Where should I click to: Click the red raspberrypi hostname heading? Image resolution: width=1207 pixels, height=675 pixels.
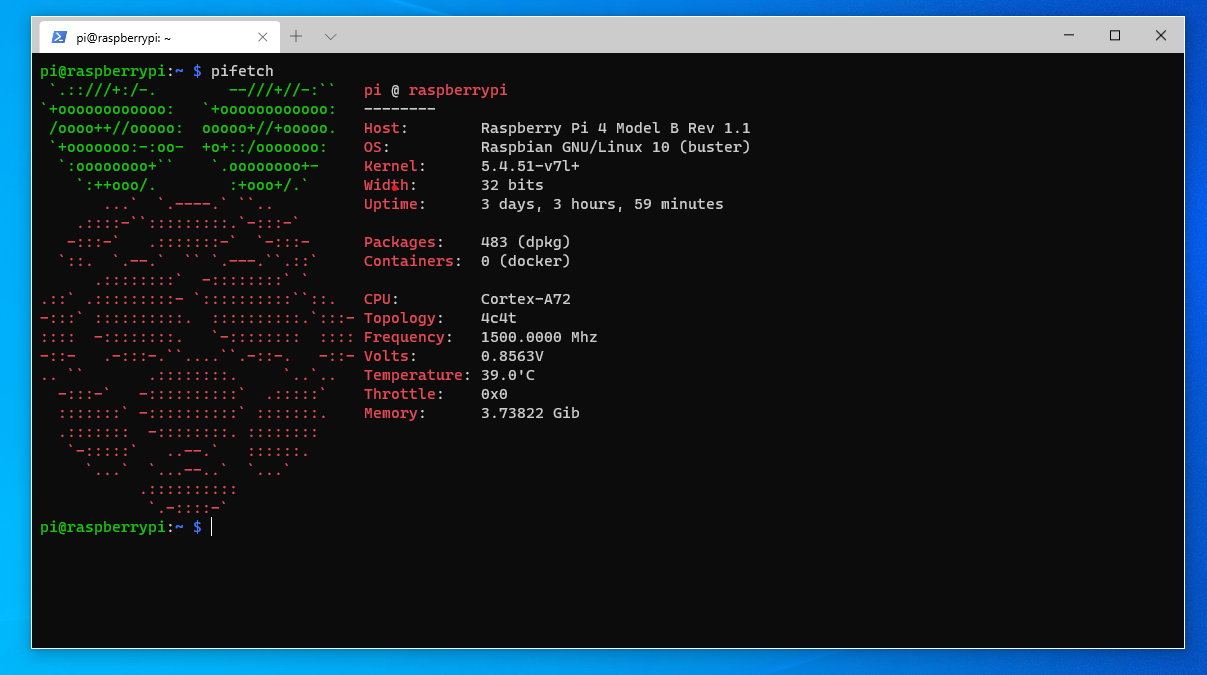click(458, 90)
